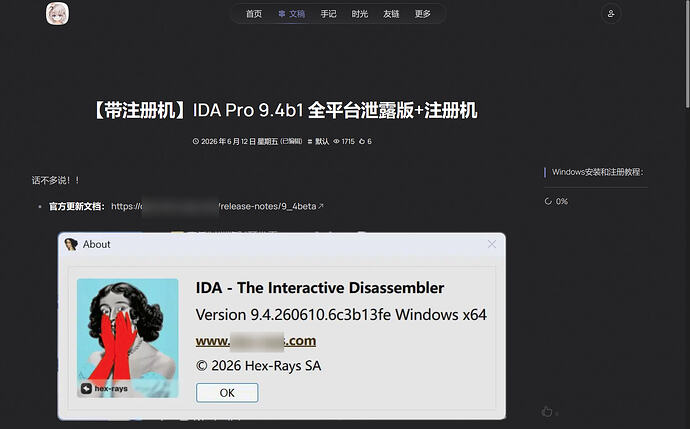The image size is (690, 429).
Task: Click the 官方更新文档 label
Action: click(77, 206)
